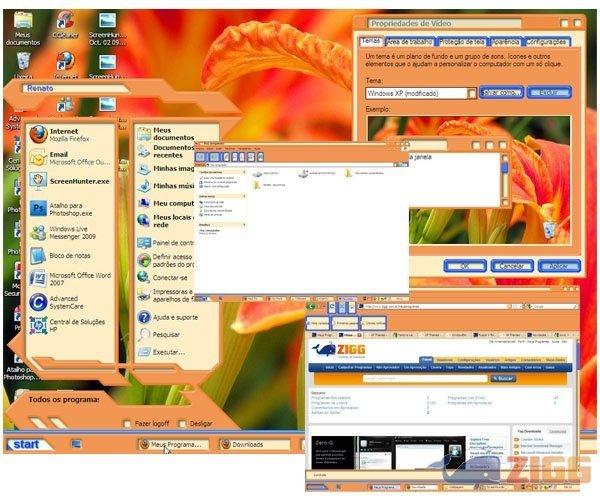
Task: Click the browser reload button
Action: [332, 306]
